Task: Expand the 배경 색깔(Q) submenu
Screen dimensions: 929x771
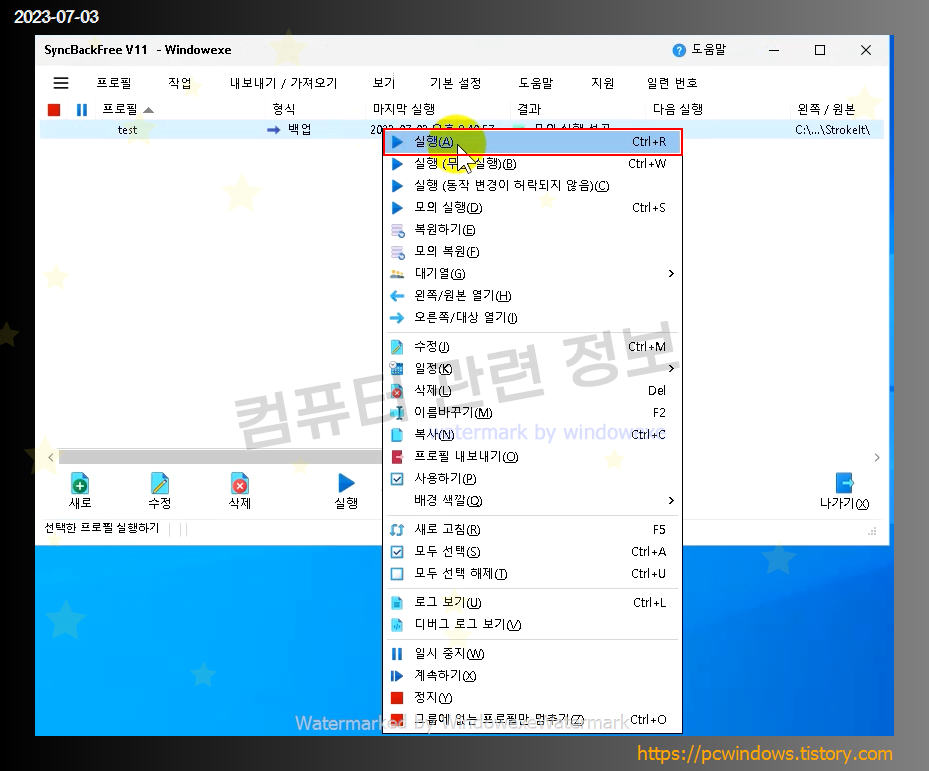Action: [533, 501]
